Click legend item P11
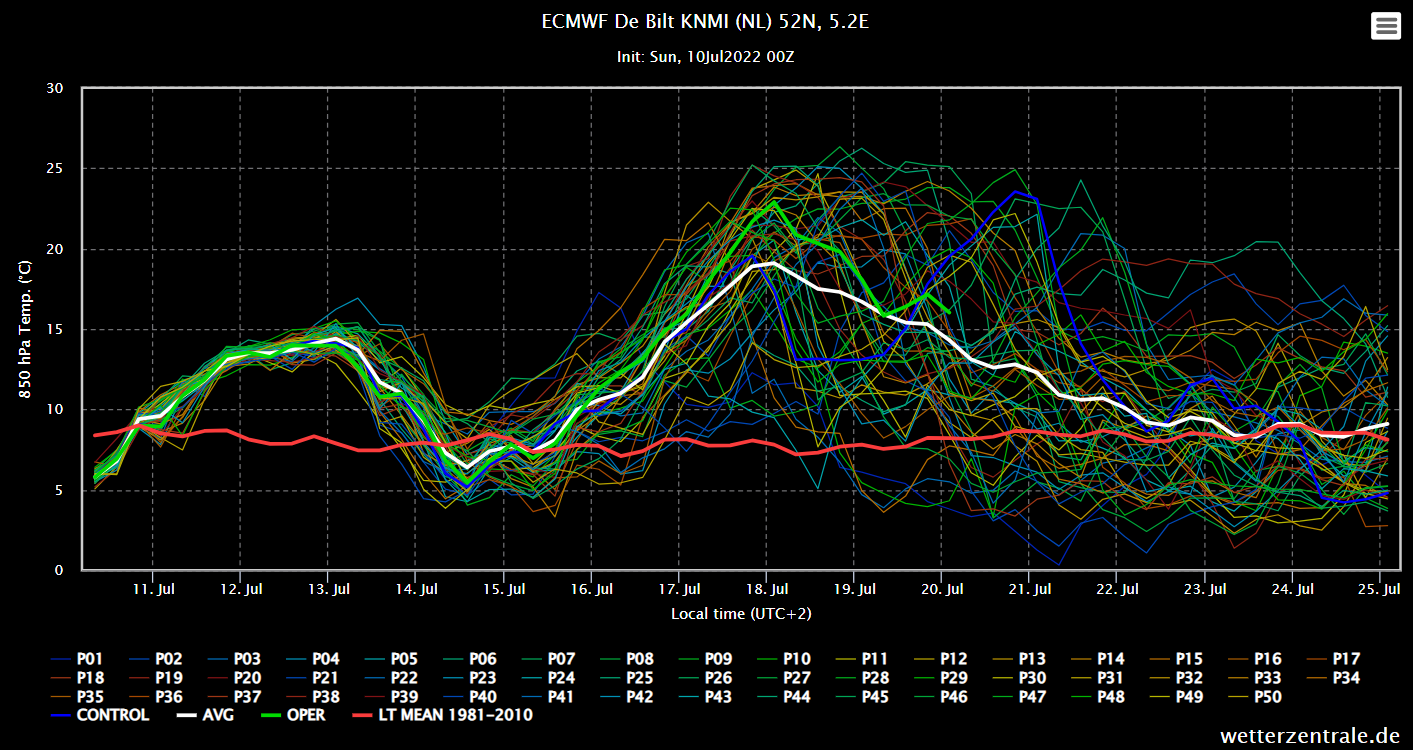This screenshot has width=1413, height=750. point(861,659)
